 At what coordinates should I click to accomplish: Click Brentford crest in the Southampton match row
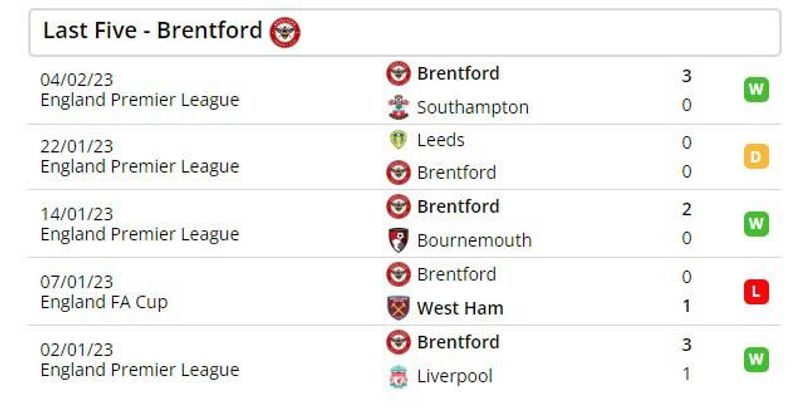pos(398,73)
